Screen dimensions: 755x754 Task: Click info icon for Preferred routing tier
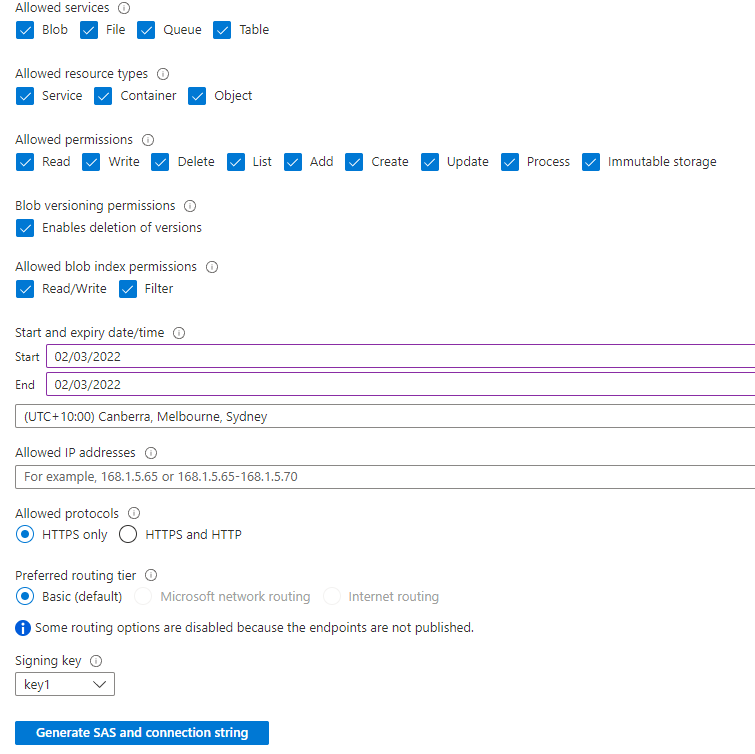[x=151, y=575]
